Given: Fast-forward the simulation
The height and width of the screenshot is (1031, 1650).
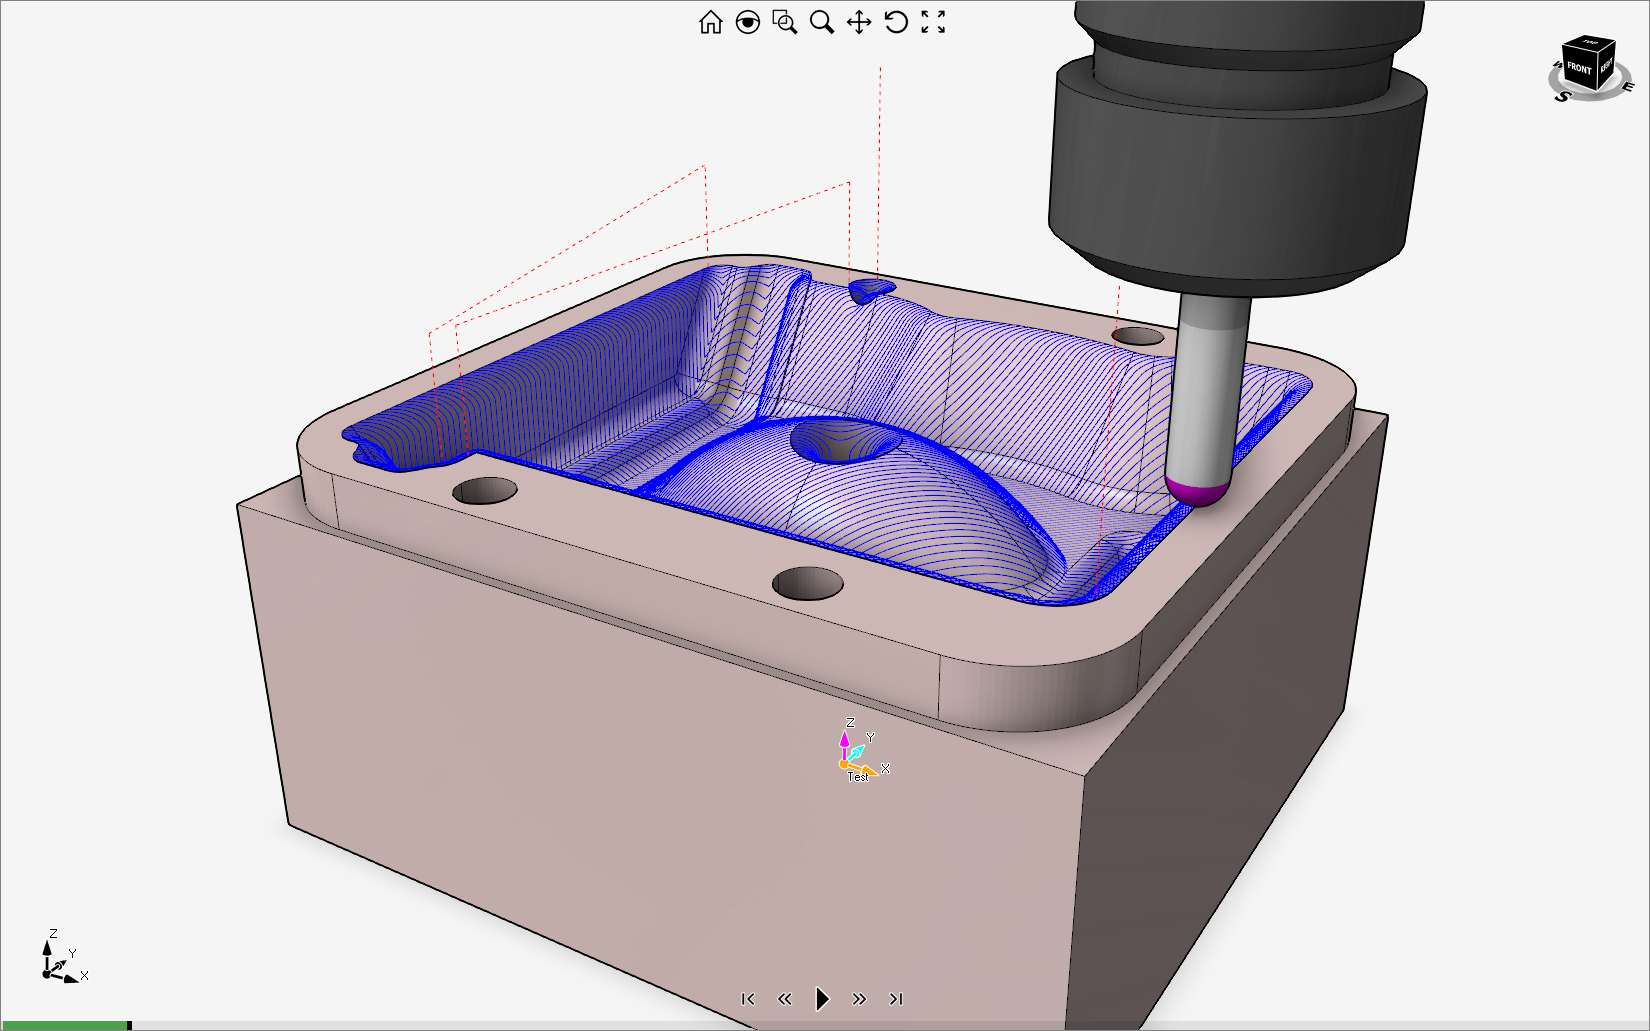Looking at the screenshot, I should click(x=859, y=999).
